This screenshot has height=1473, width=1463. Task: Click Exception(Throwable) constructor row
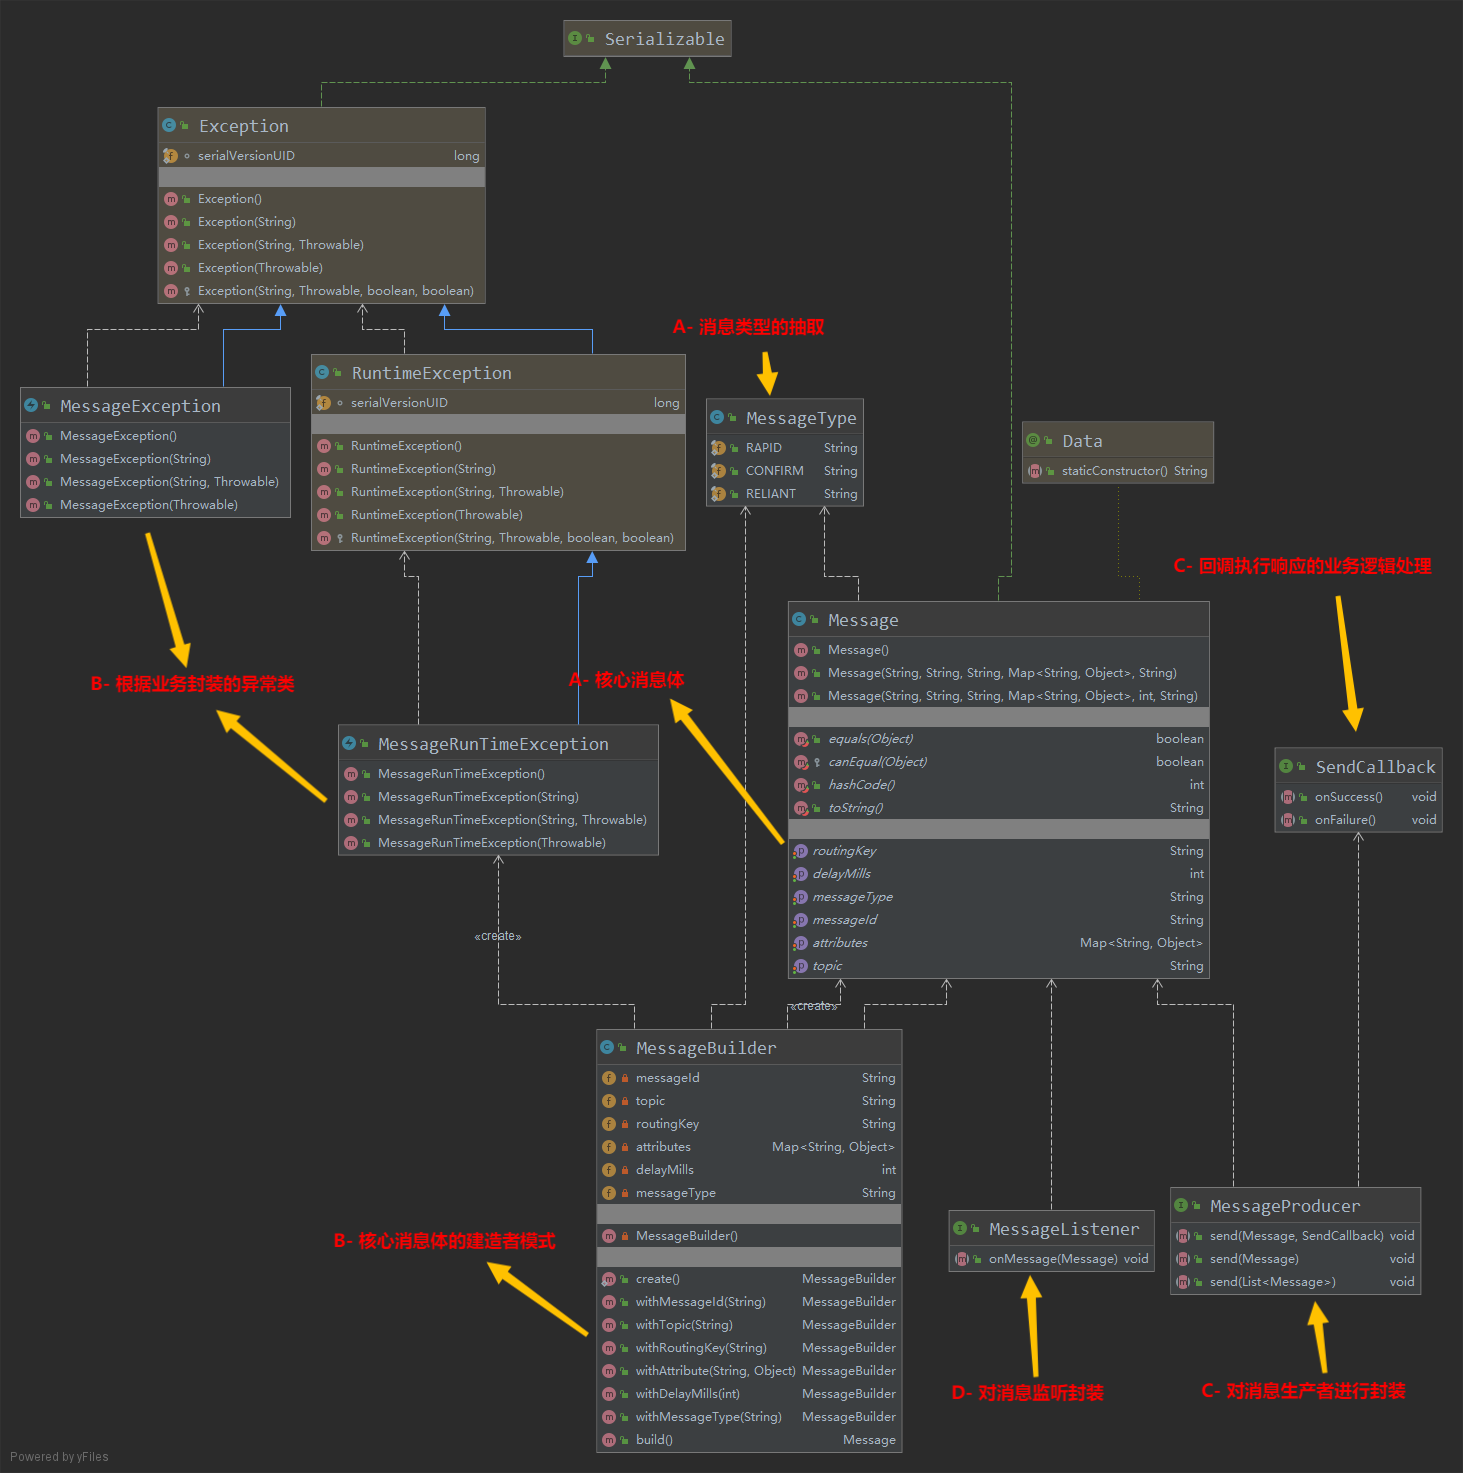[321, 267]
